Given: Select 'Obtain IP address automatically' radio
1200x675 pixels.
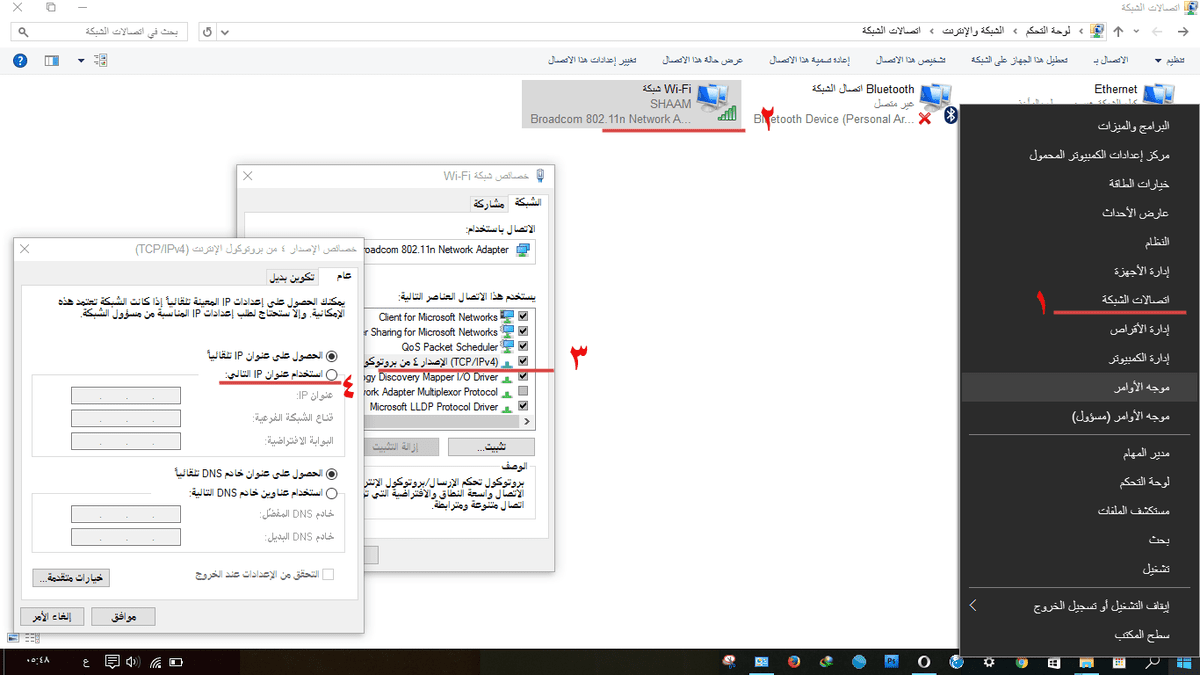Looking at the screenshot, I should 332,356.
